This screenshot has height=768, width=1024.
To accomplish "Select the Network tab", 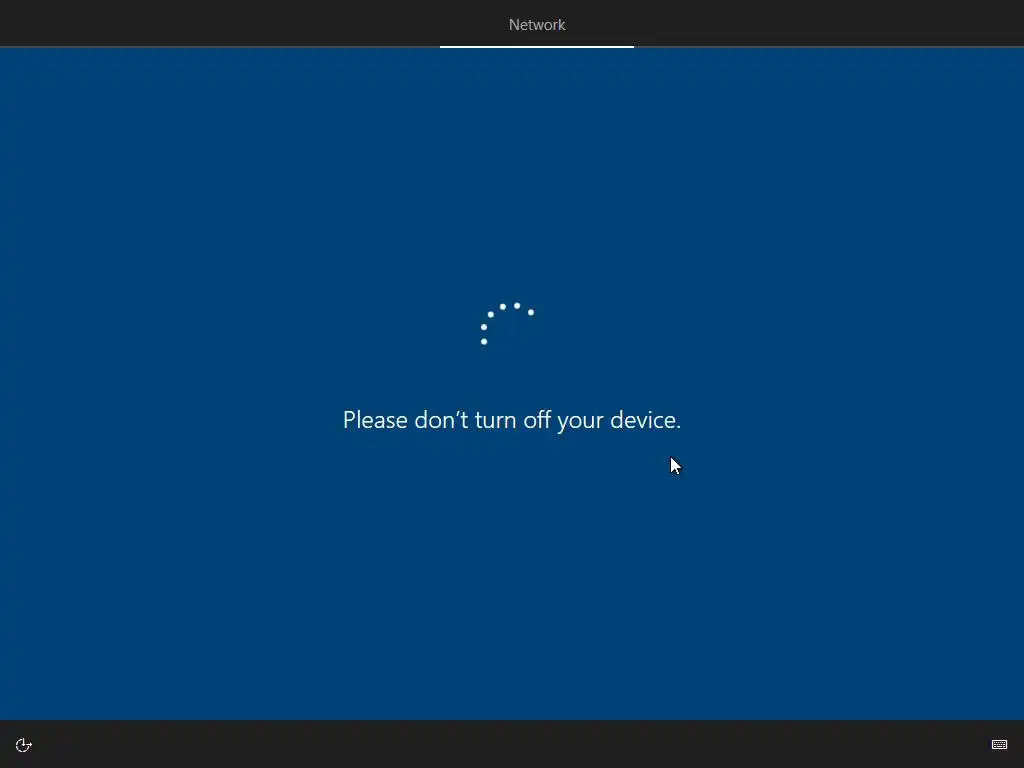I will tap(537, 25).
